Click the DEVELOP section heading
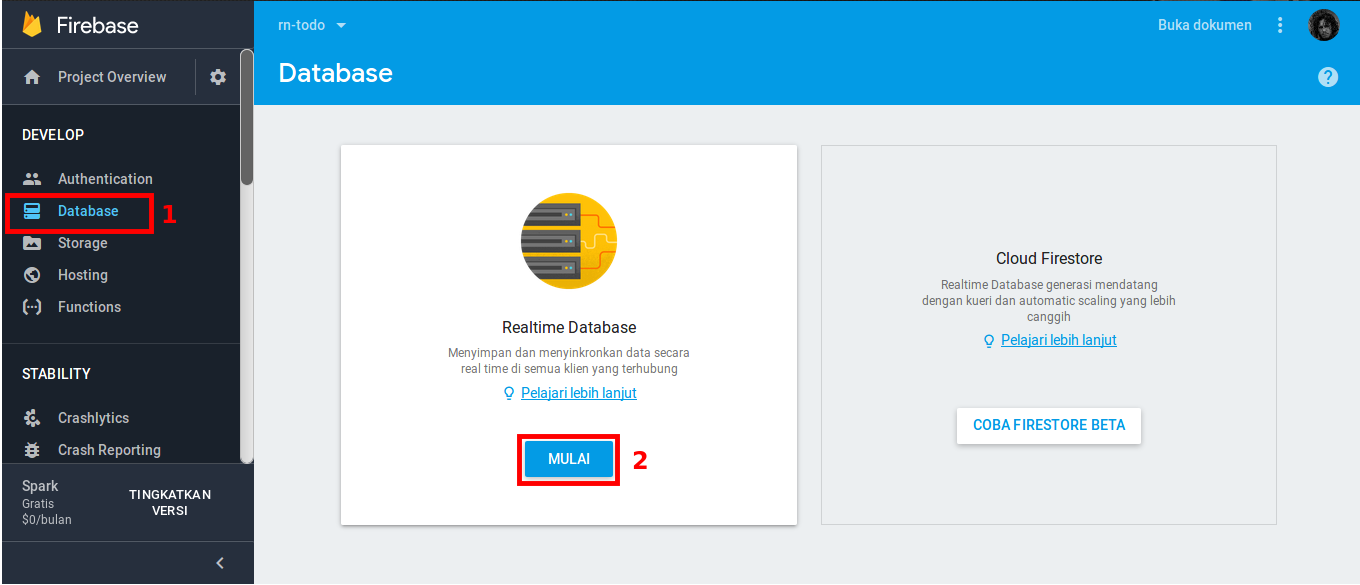1360x585 pixels. point(53,135)
